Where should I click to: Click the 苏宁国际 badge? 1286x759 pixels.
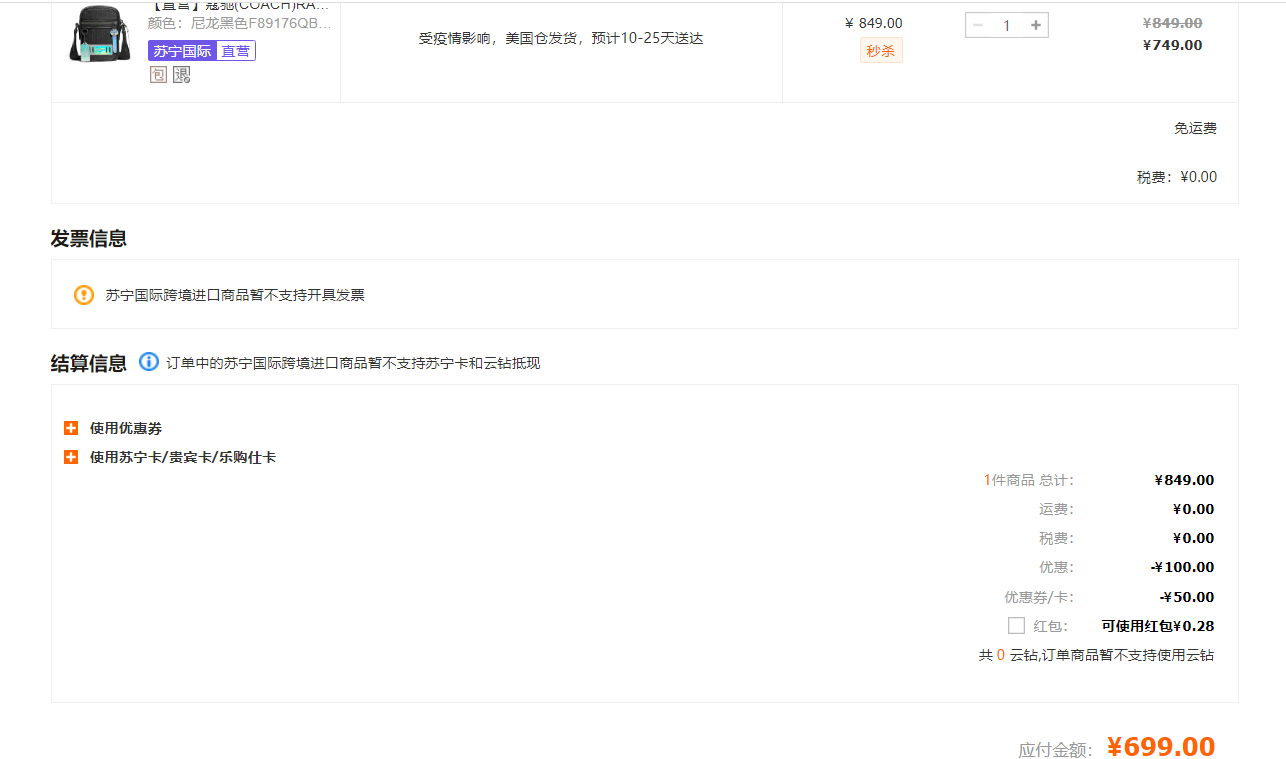[182, 51]
